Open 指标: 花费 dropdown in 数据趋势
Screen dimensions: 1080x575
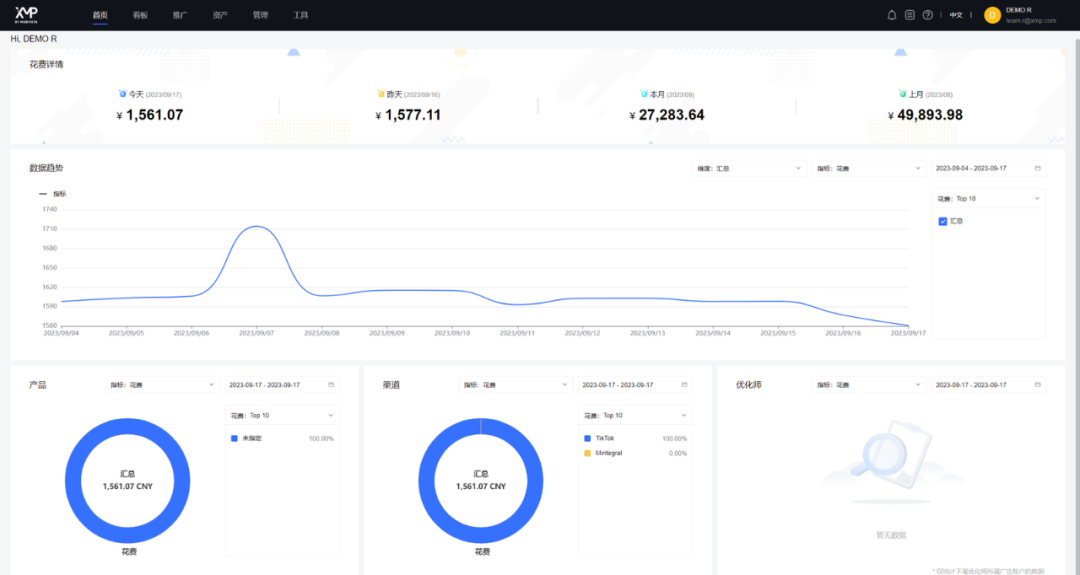(x=869, y=168)
